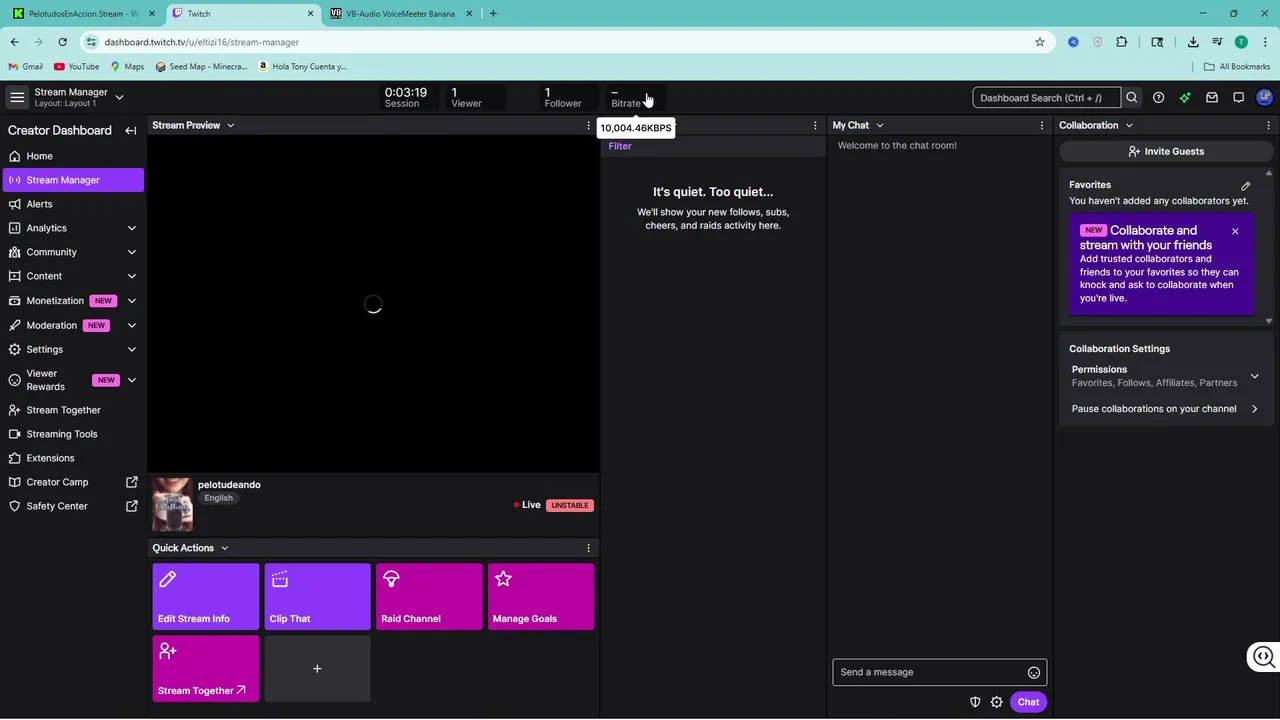Image resolution: width=1280 pixels, height=720 pixels.
Task: Open My Chat panel options menu
Action: pyautogui.click(x=1042, y=125)
